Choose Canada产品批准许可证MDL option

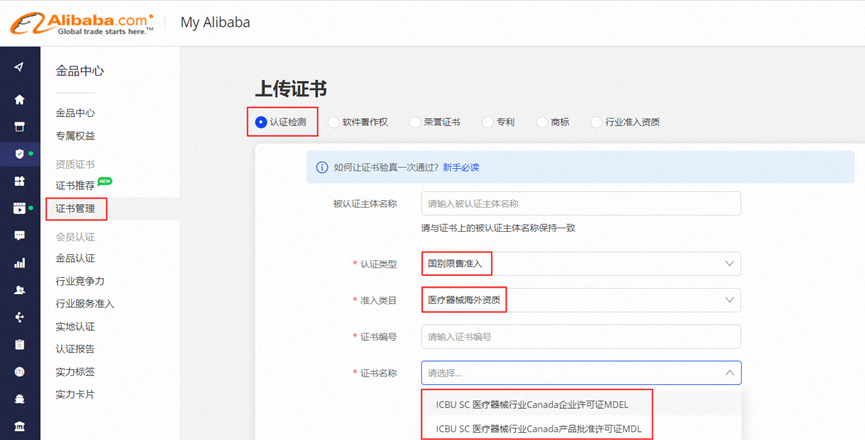pos(538,428)
